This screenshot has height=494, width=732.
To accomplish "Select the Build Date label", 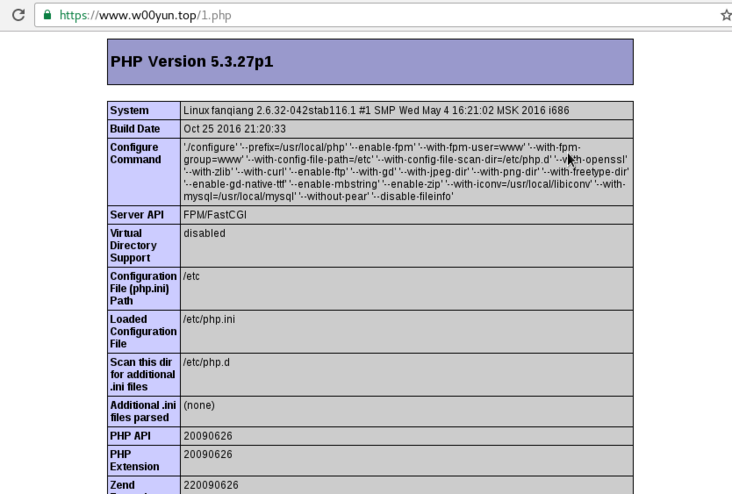I will tap(135, 129).
